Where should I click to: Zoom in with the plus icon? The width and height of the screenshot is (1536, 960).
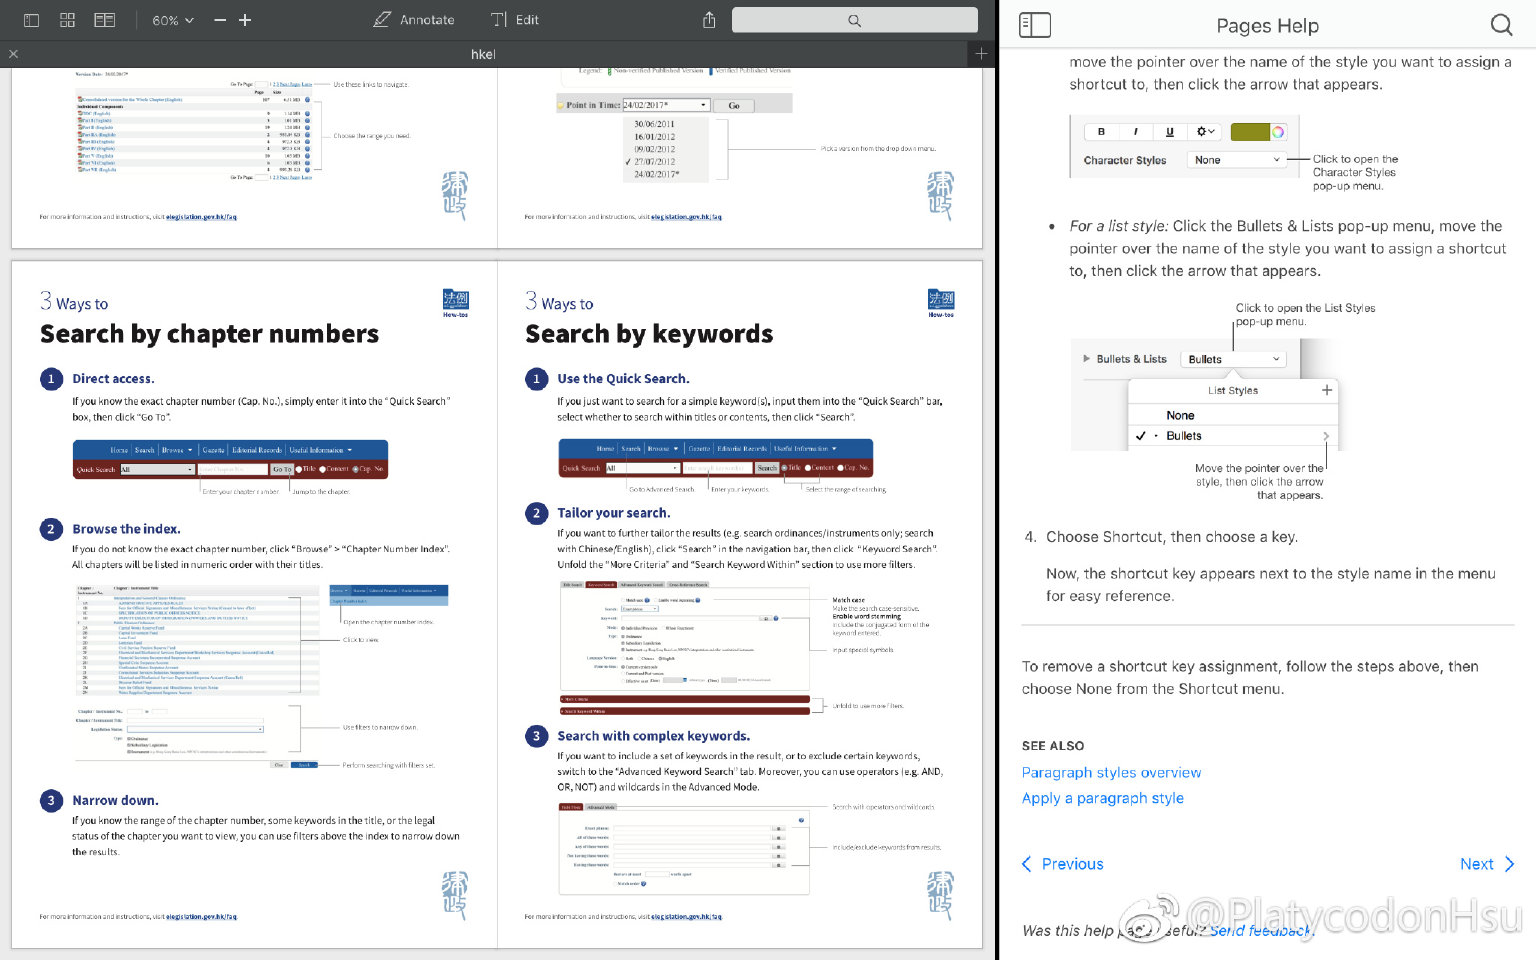coord(245,20)
